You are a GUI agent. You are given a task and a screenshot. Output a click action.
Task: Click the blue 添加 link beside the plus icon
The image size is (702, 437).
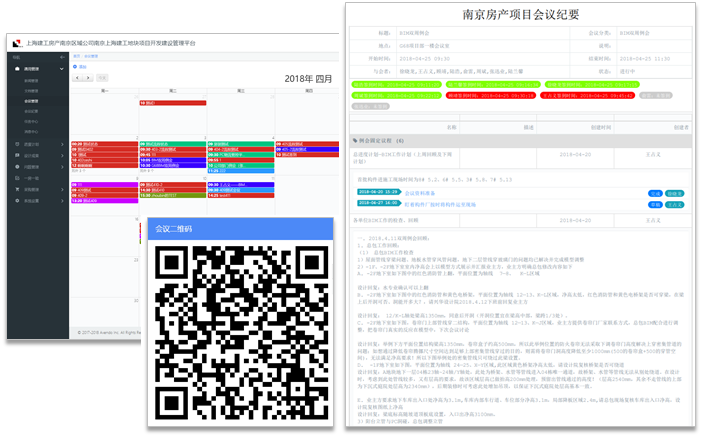point(83,67)
